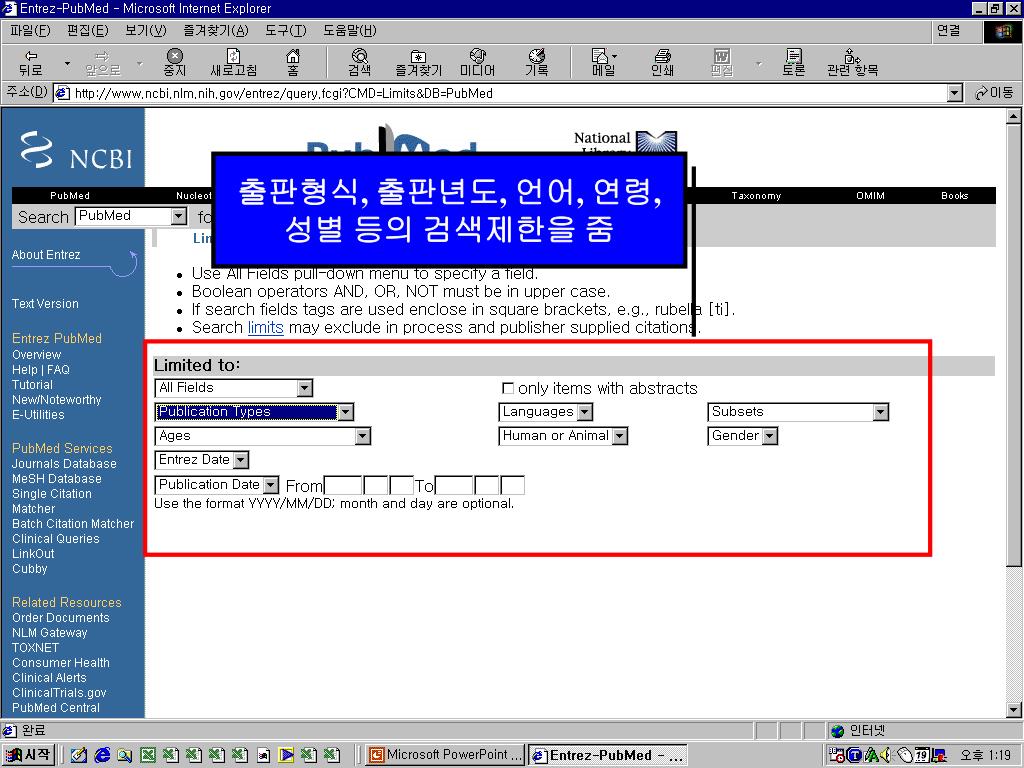This screenshot has height=768, width=1024.
Task: Select the OMIM tab in black bar
Action: [x=870, y=195]
